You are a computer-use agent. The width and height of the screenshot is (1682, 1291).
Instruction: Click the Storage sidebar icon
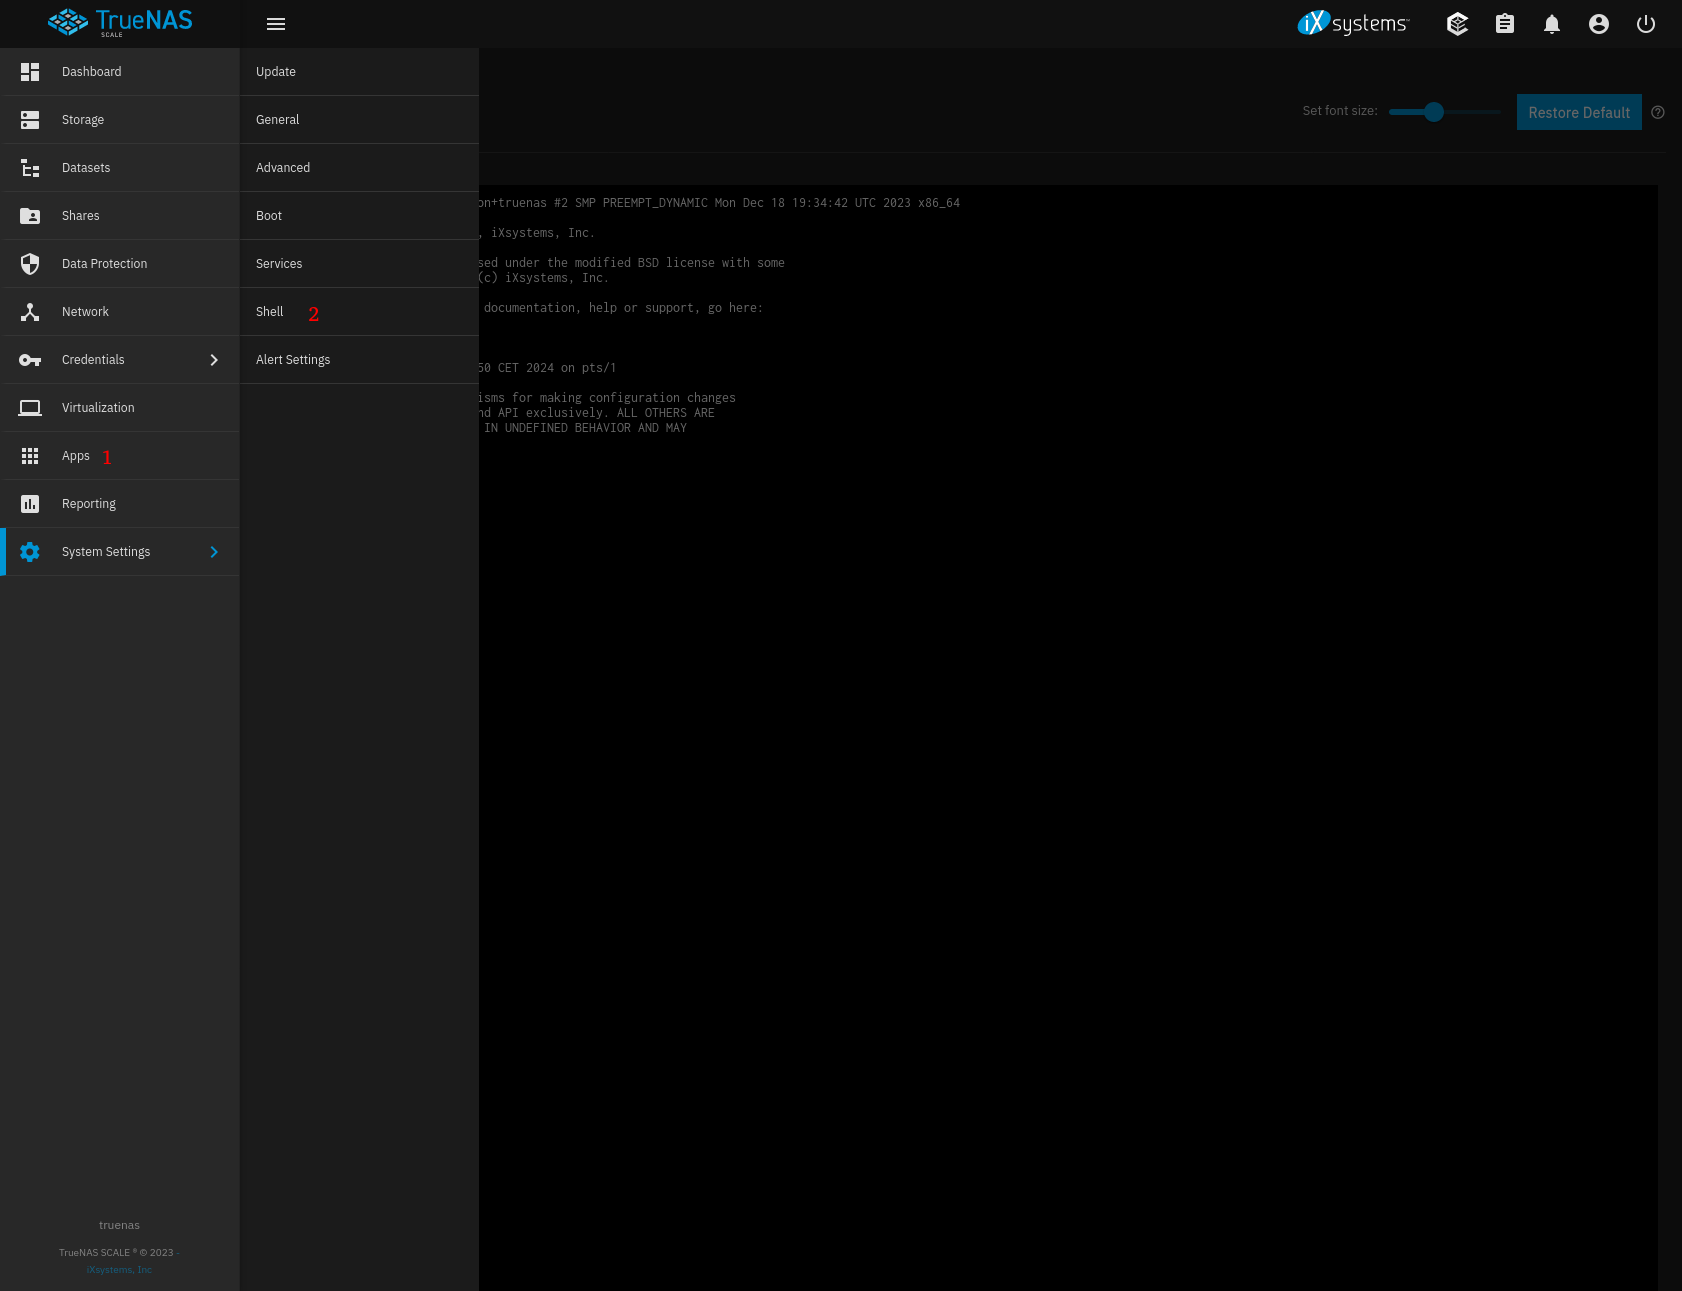[30, 120]
